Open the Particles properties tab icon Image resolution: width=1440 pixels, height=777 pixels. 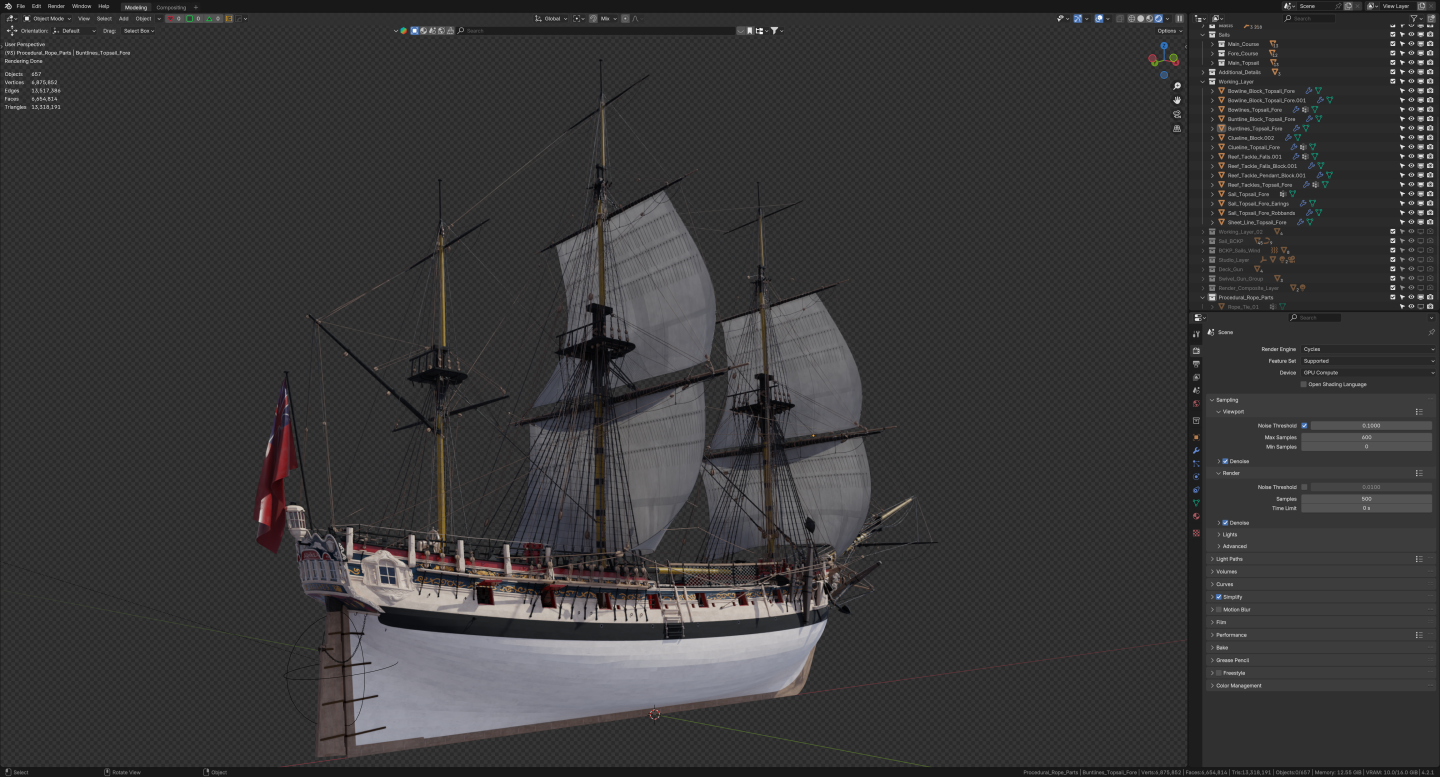[1196, 463]
